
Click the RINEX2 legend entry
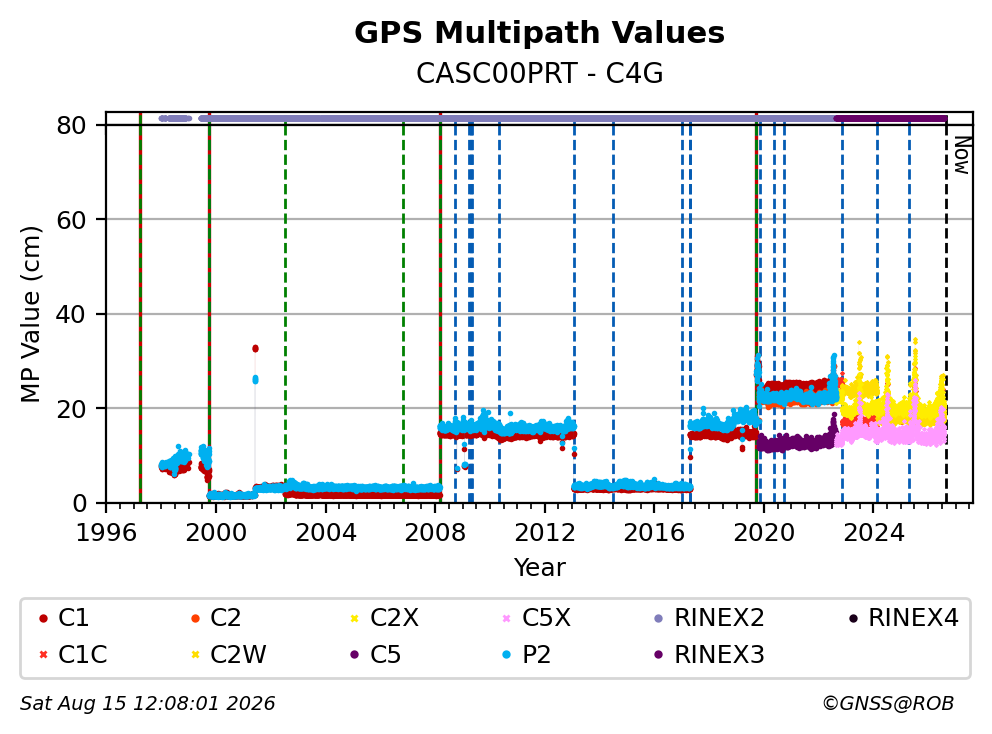point(709,618)
